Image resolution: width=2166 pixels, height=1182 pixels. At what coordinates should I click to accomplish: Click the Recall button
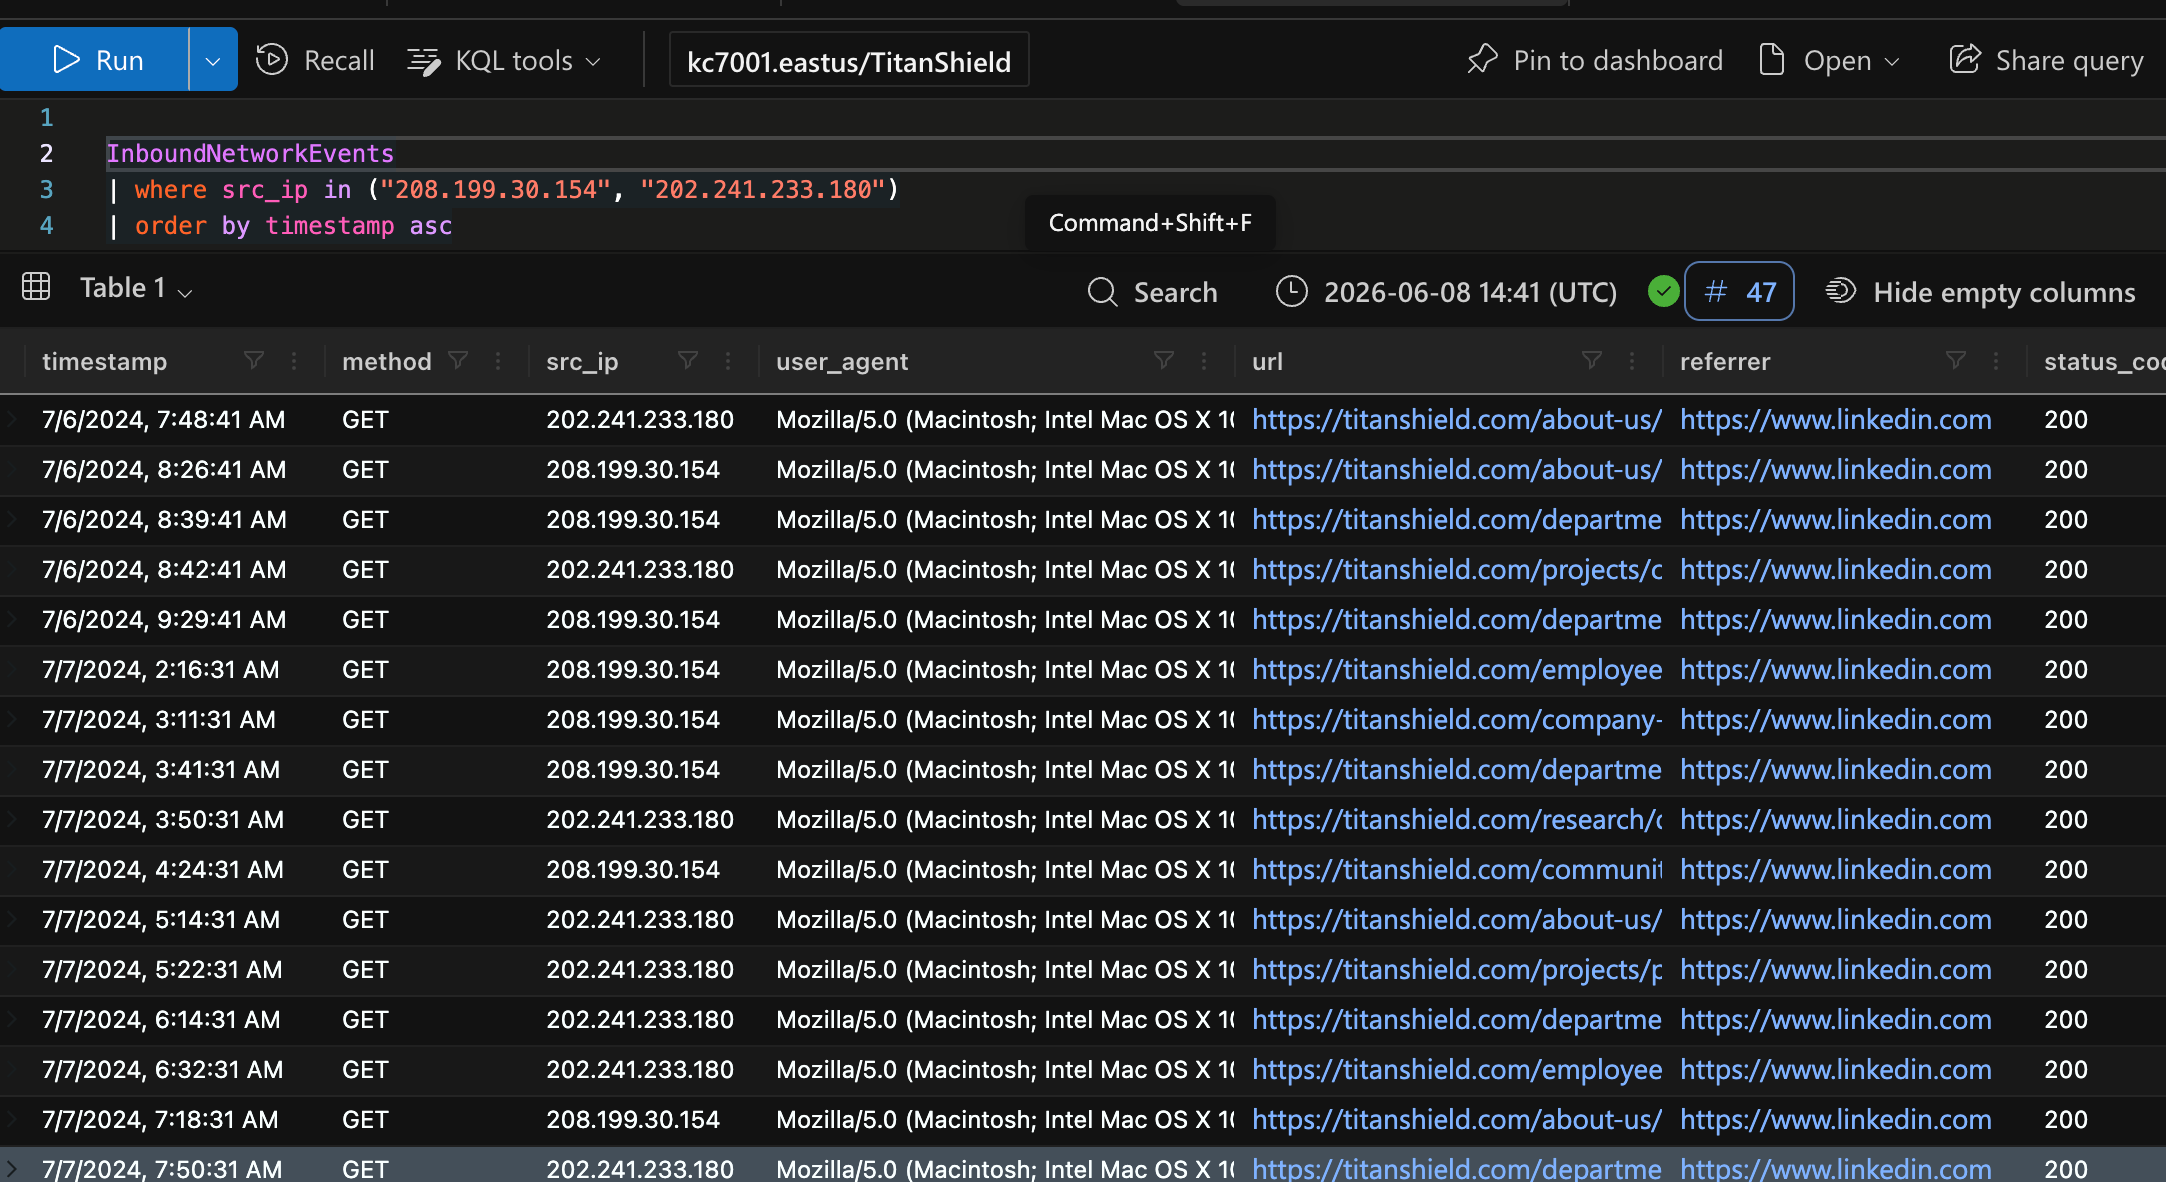click(315, 60)
